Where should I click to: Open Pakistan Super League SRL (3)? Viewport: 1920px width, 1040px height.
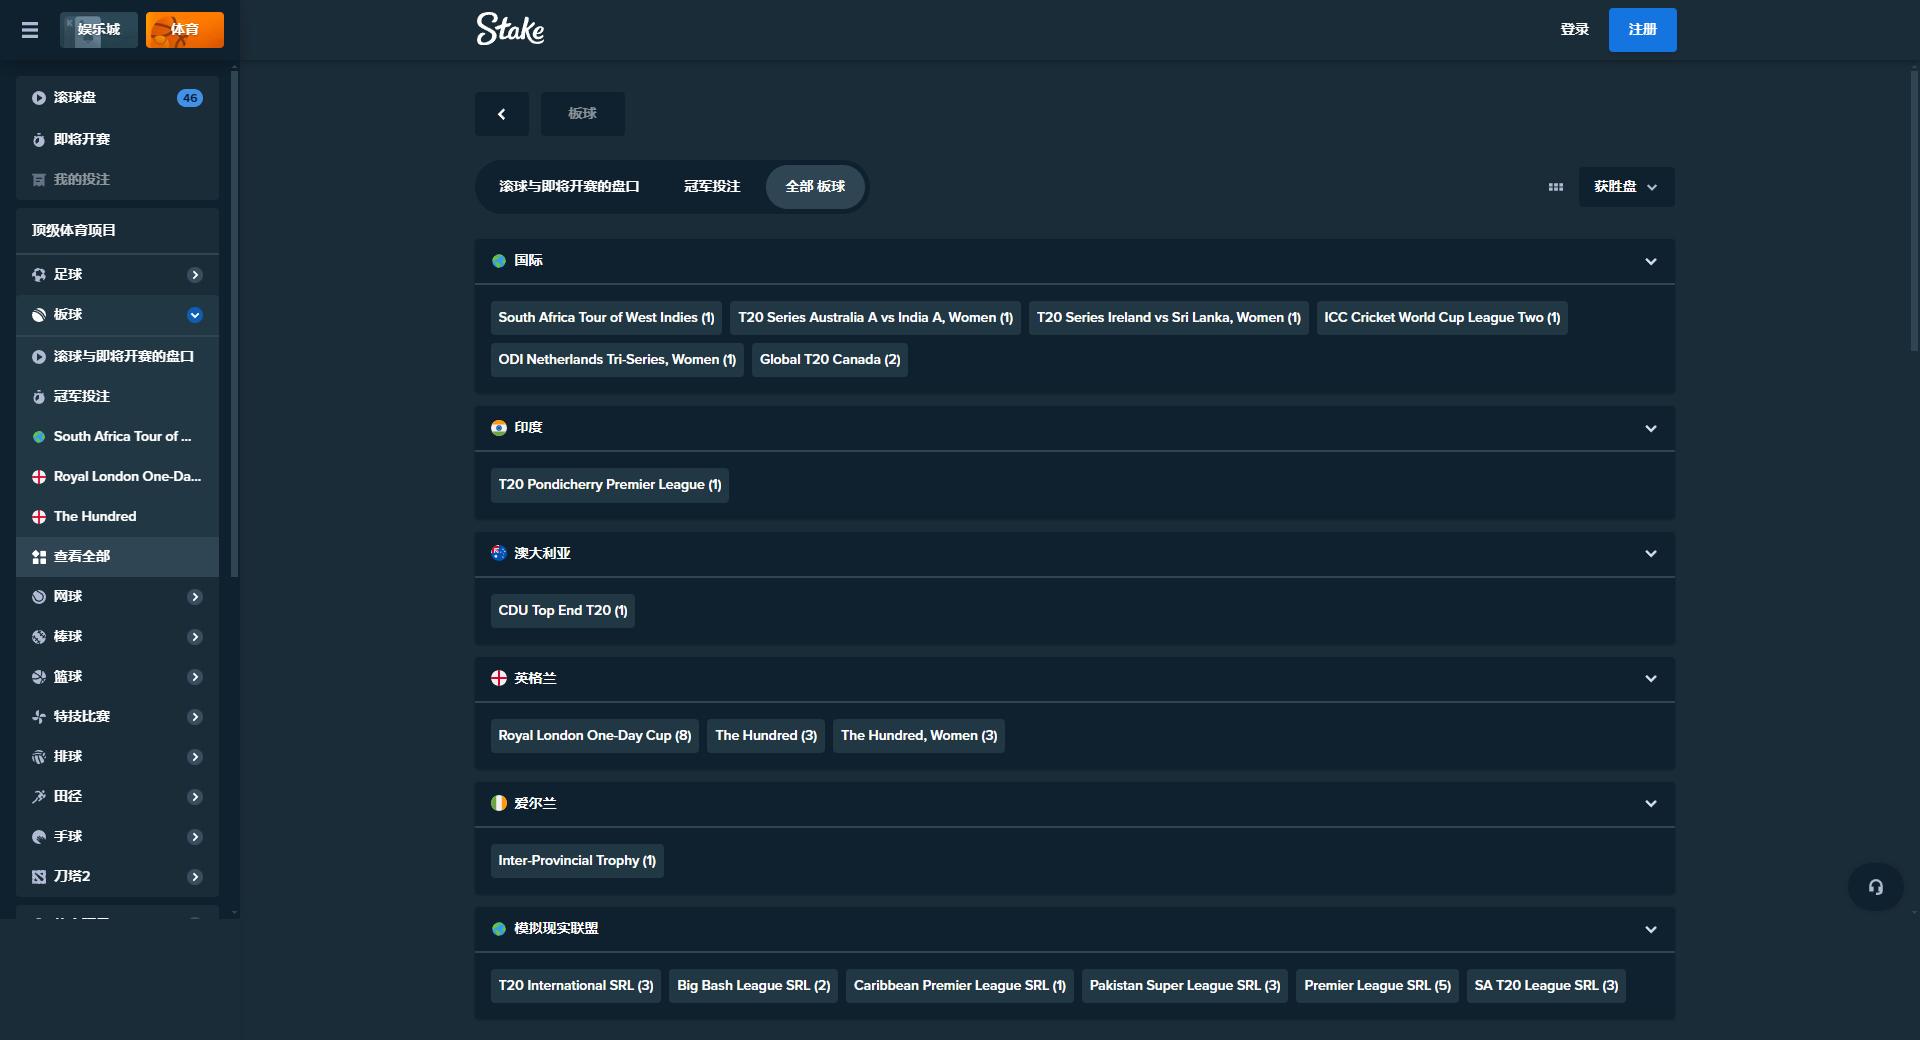(1185, 986)
